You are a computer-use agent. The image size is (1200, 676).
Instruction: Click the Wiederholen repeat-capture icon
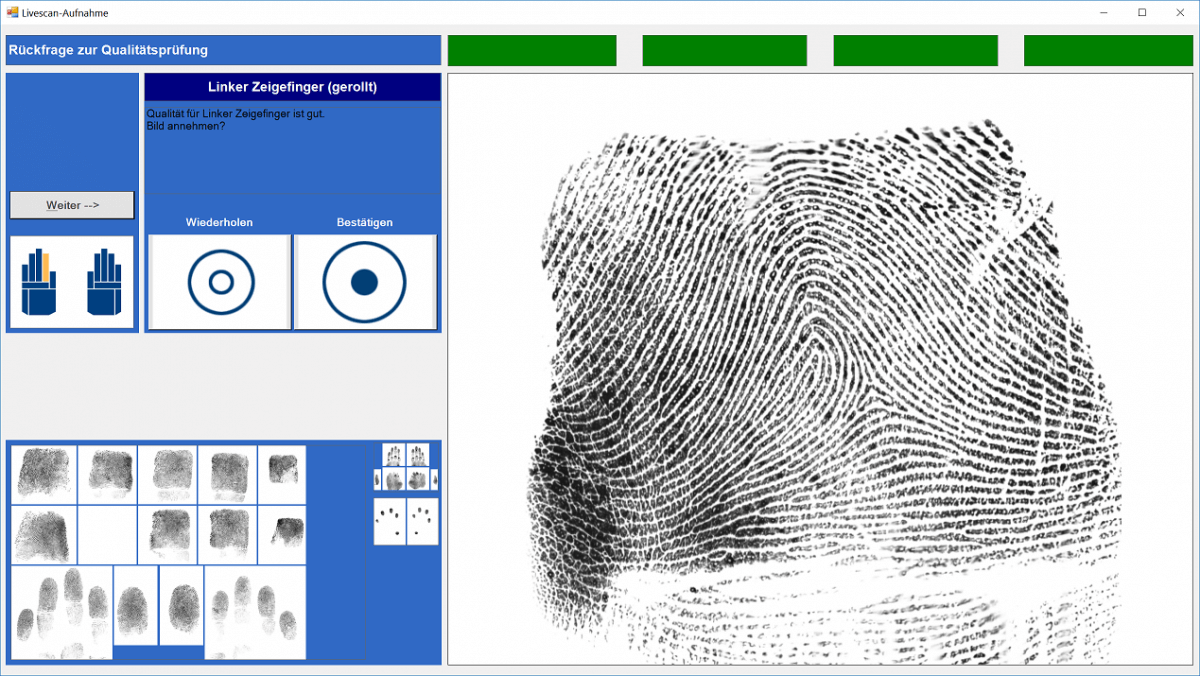(x=221, y=283)
